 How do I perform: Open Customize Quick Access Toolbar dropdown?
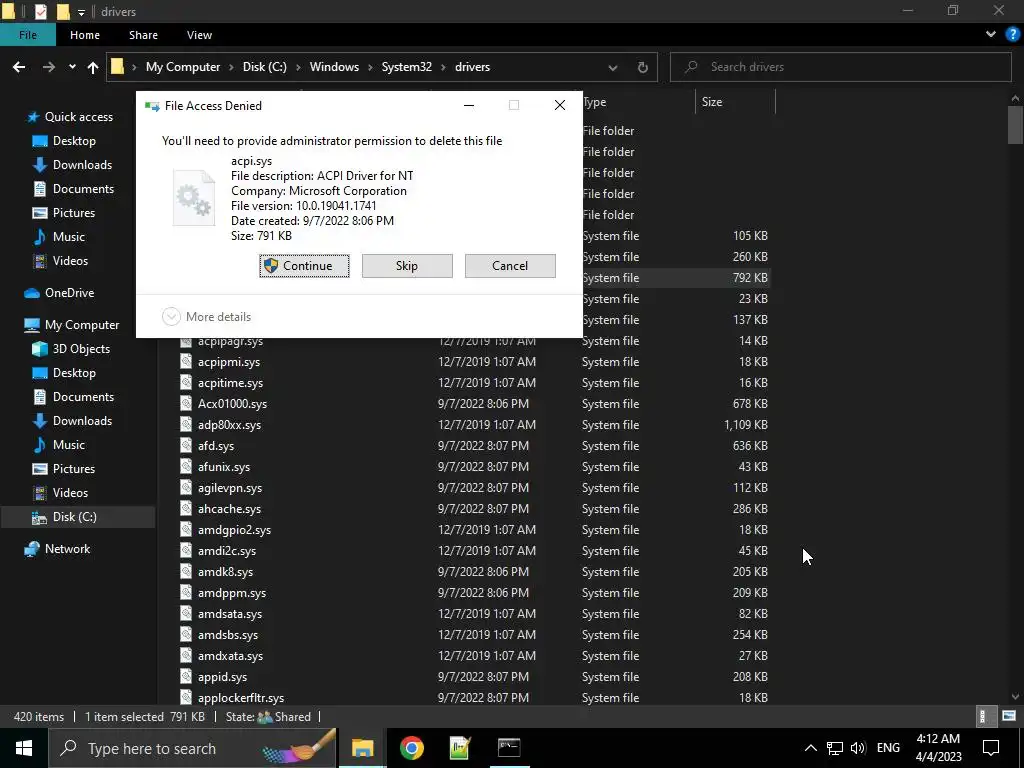coord(82,12)
